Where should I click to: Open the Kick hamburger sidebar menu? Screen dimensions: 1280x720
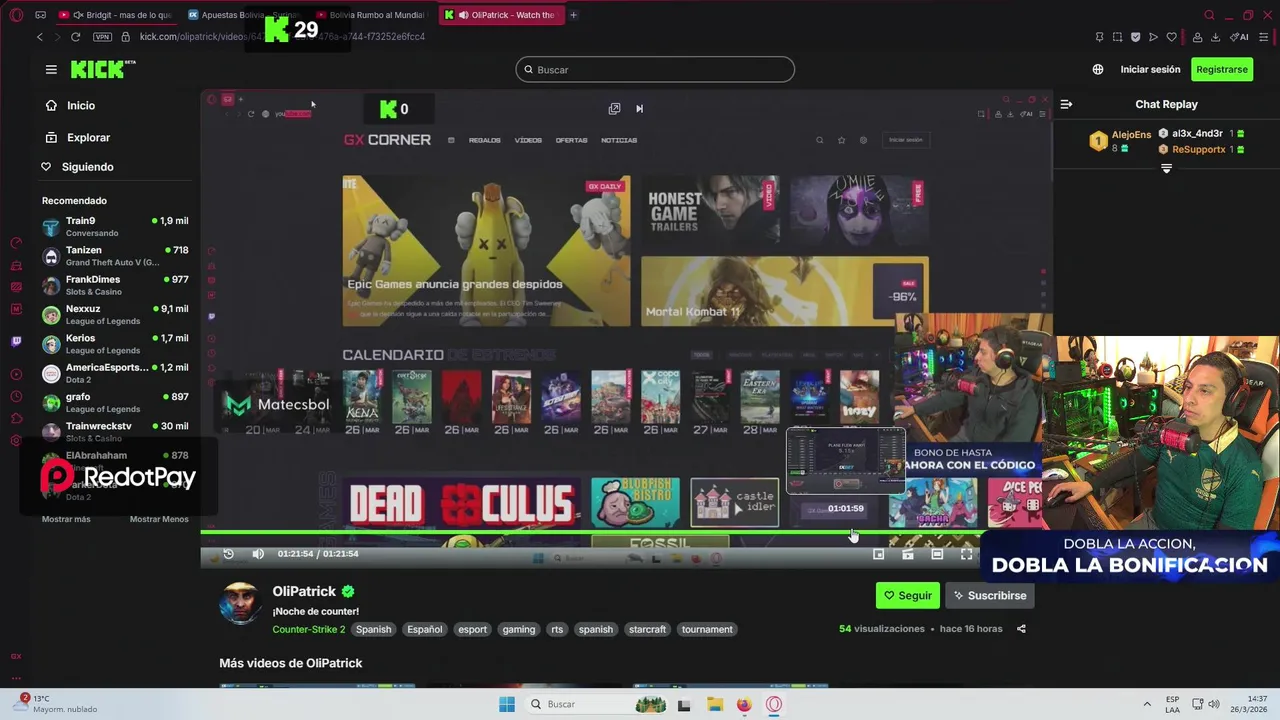pyautogui.click(x=51, y=69)
